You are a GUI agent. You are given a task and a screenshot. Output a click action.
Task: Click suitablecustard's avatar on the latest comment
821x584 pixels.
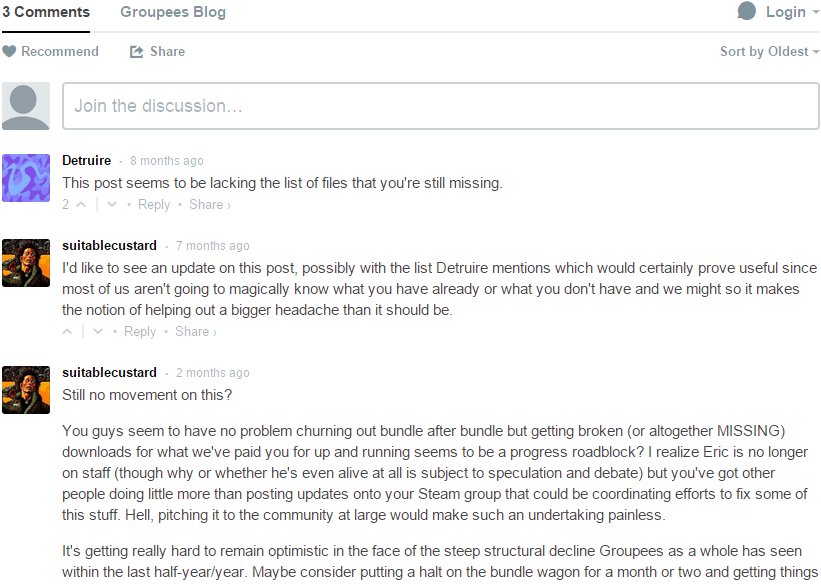click(26, 390)
